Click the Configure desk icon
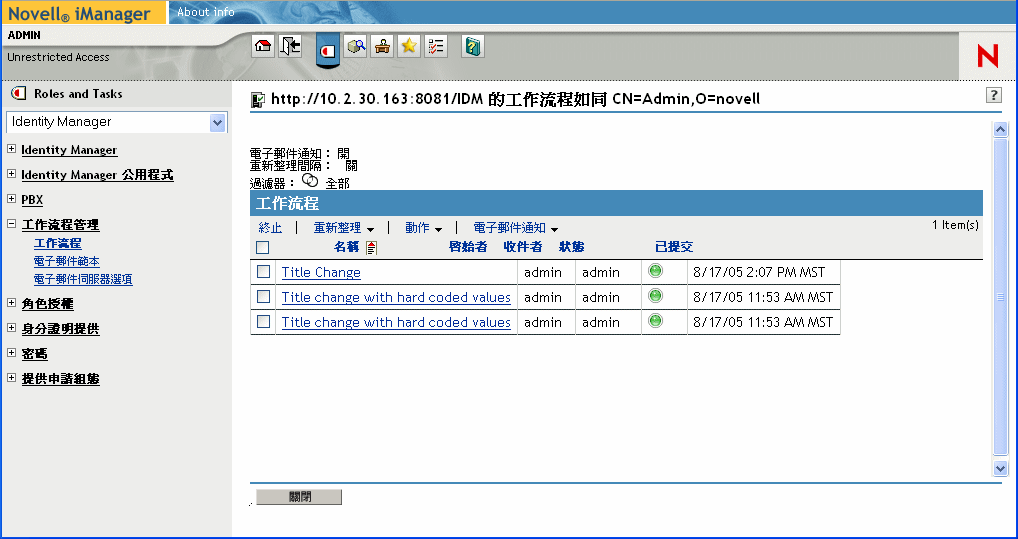Image resolution: width=1018 pixels, height=539 pixels. [x=382, y=46]
